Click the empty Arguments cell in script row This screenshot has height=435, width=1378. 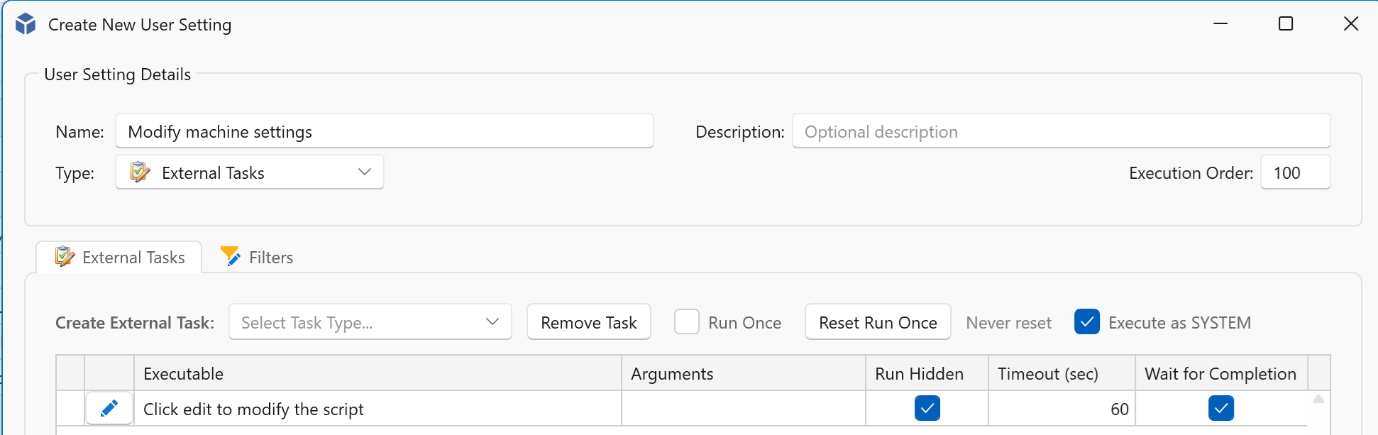pyautogui.click(x=744, y=408)
